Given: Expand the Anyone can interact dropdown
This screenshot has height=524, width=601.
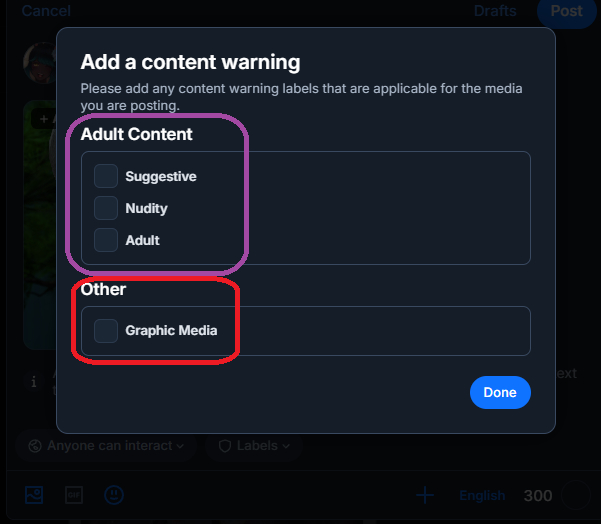Looking at the screenshot, I should tap(107, 446).
